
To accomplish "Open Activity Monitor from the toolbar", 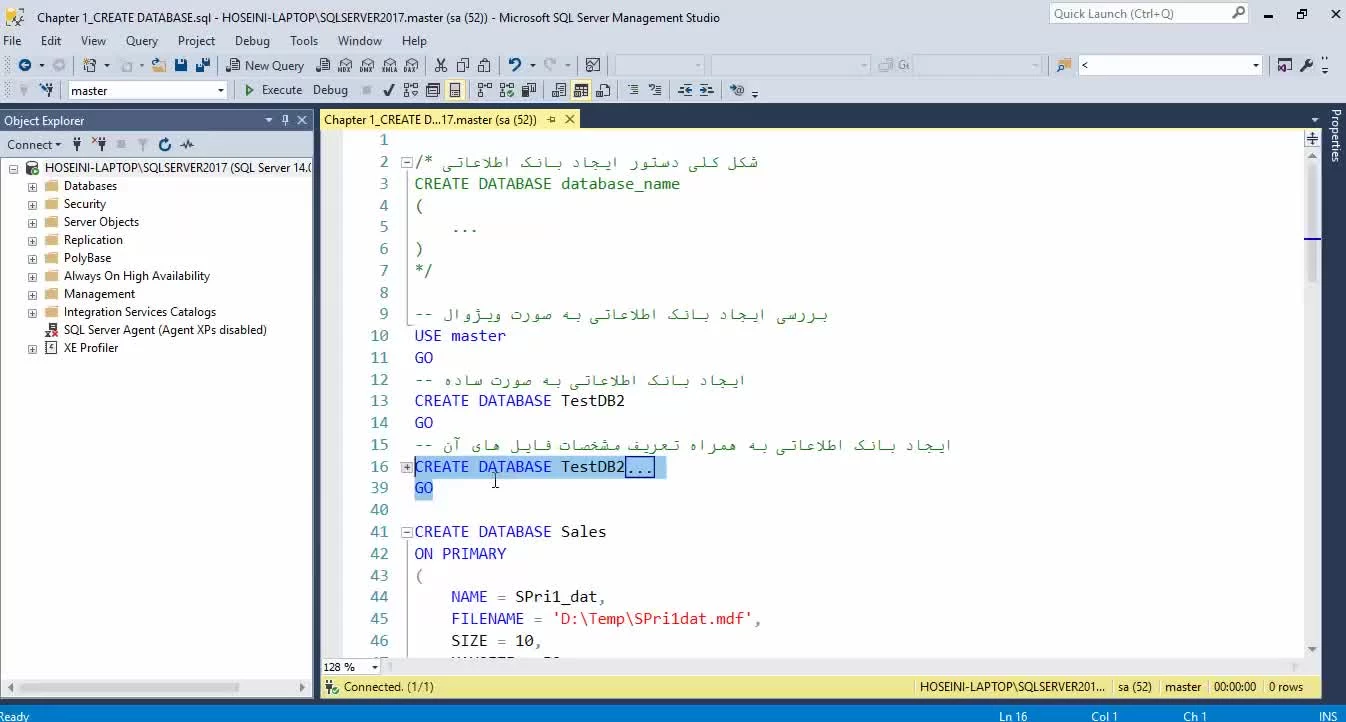I will pyautogui.click(x=593, y=65).
